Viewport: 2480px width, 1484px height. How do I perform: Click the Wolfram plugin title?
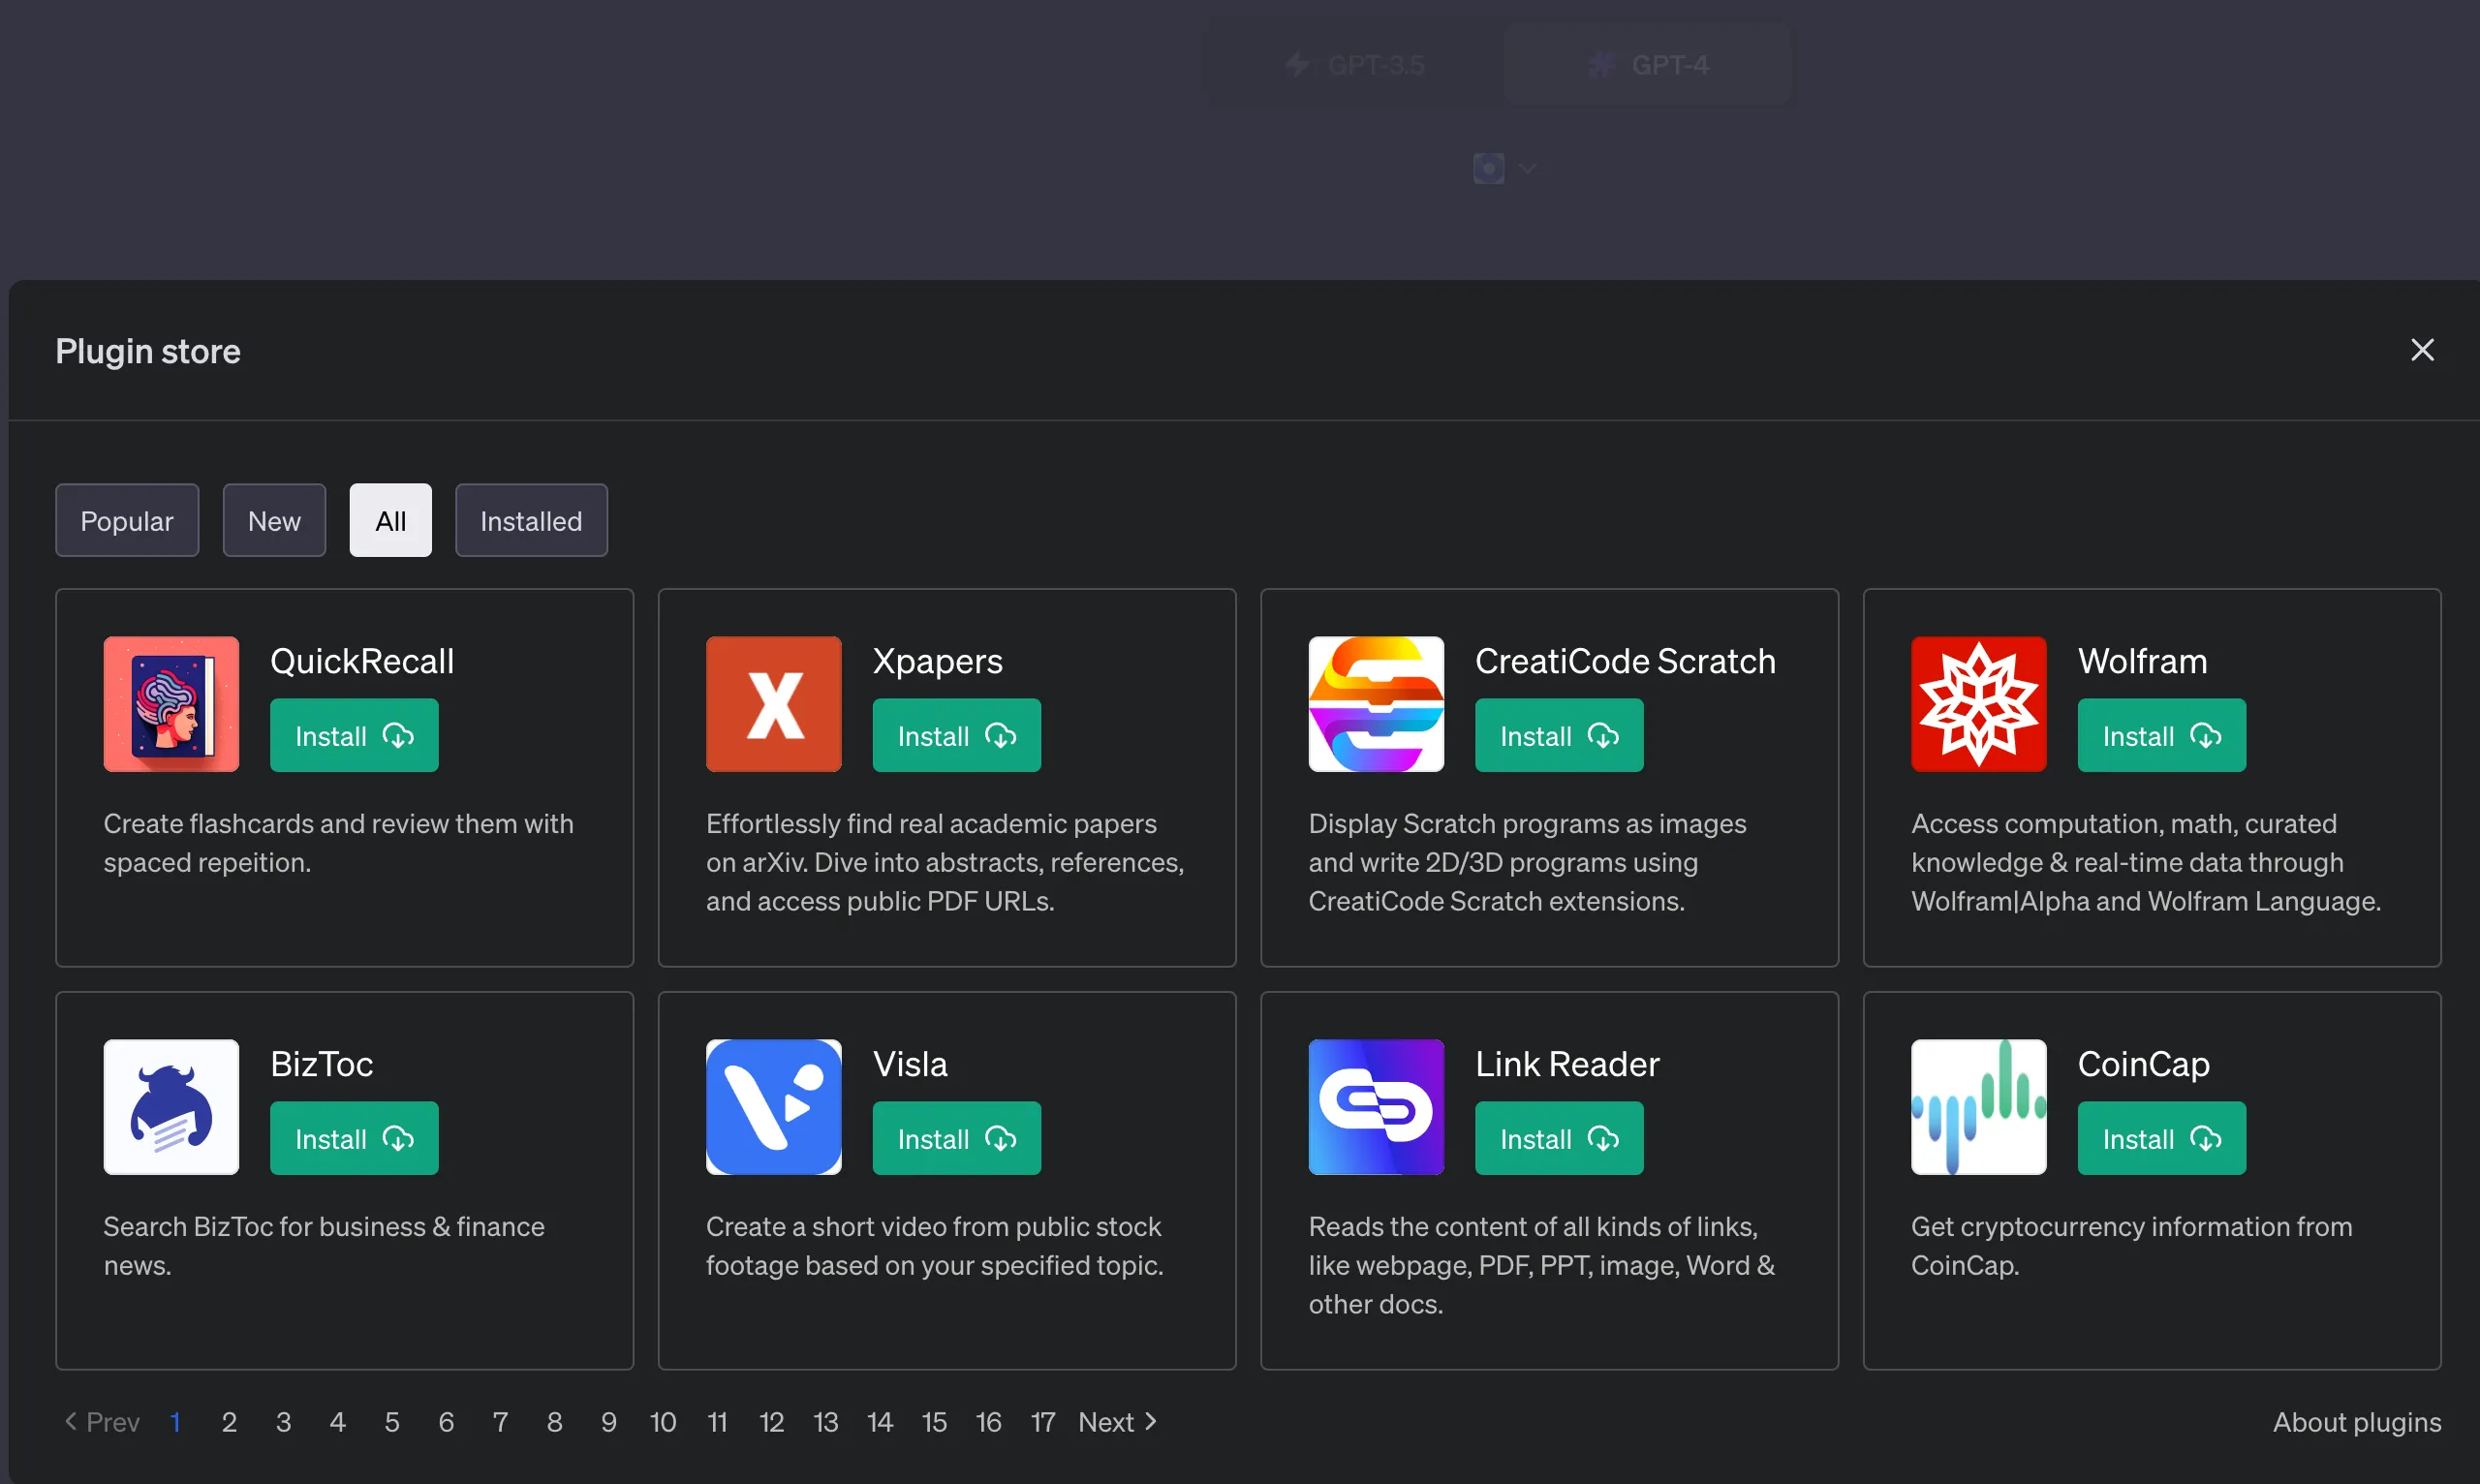(2142, 662)
